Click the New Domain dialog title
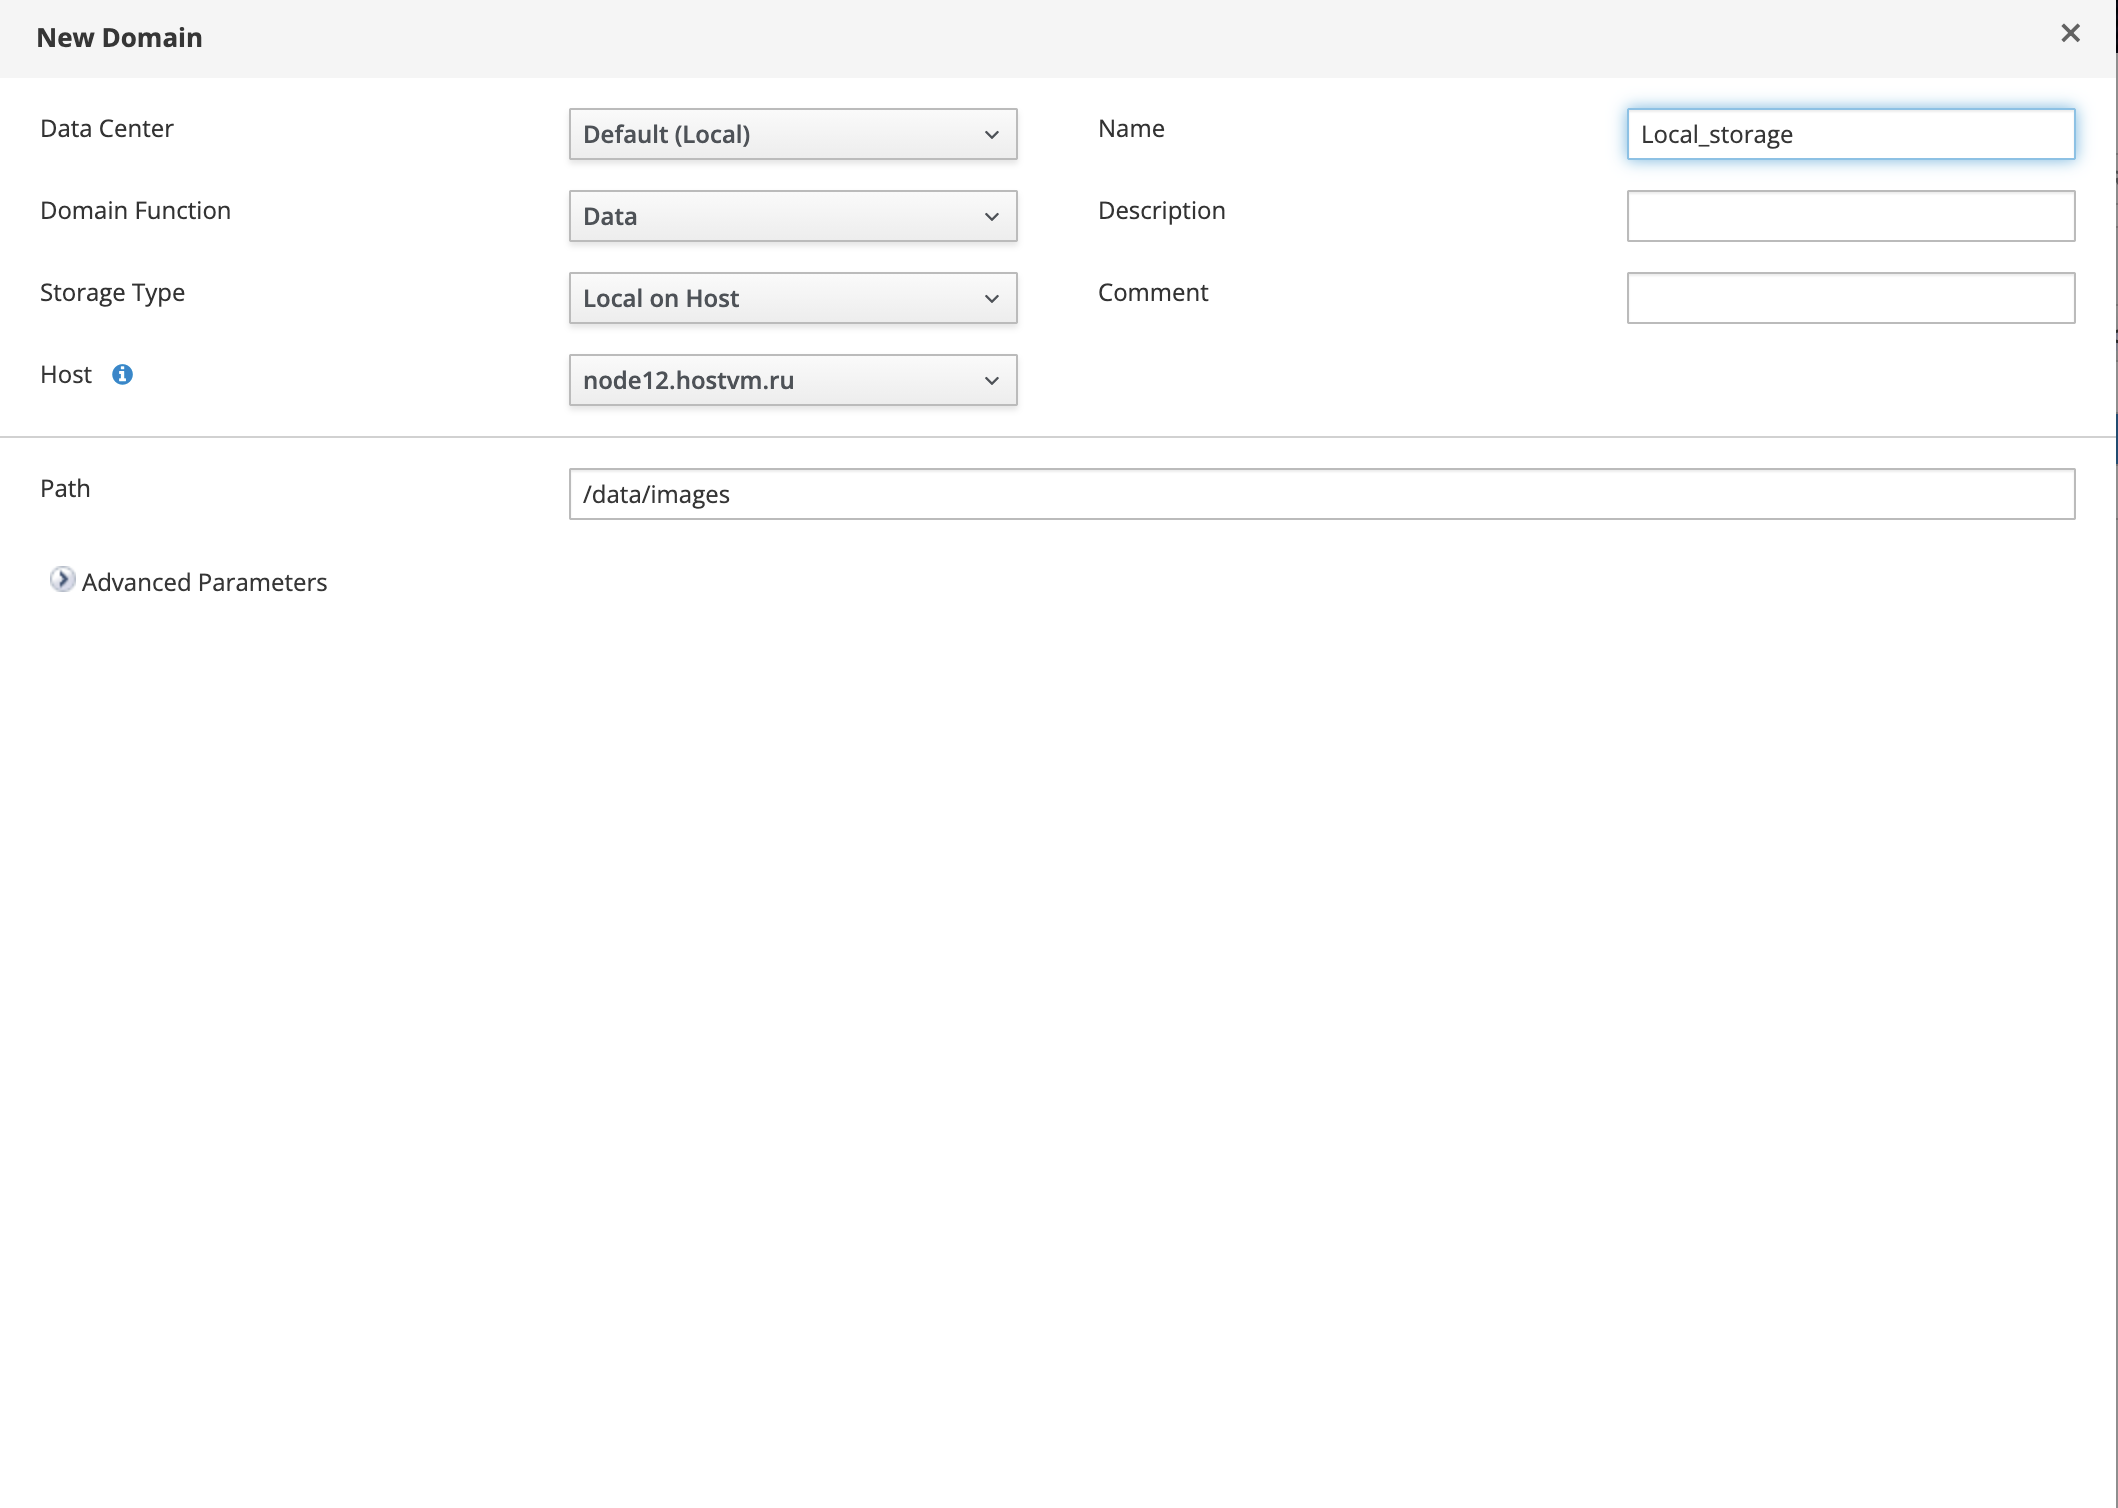Screen dimensions: 2118x1508 pyautogui.click(x=119, y=38)
